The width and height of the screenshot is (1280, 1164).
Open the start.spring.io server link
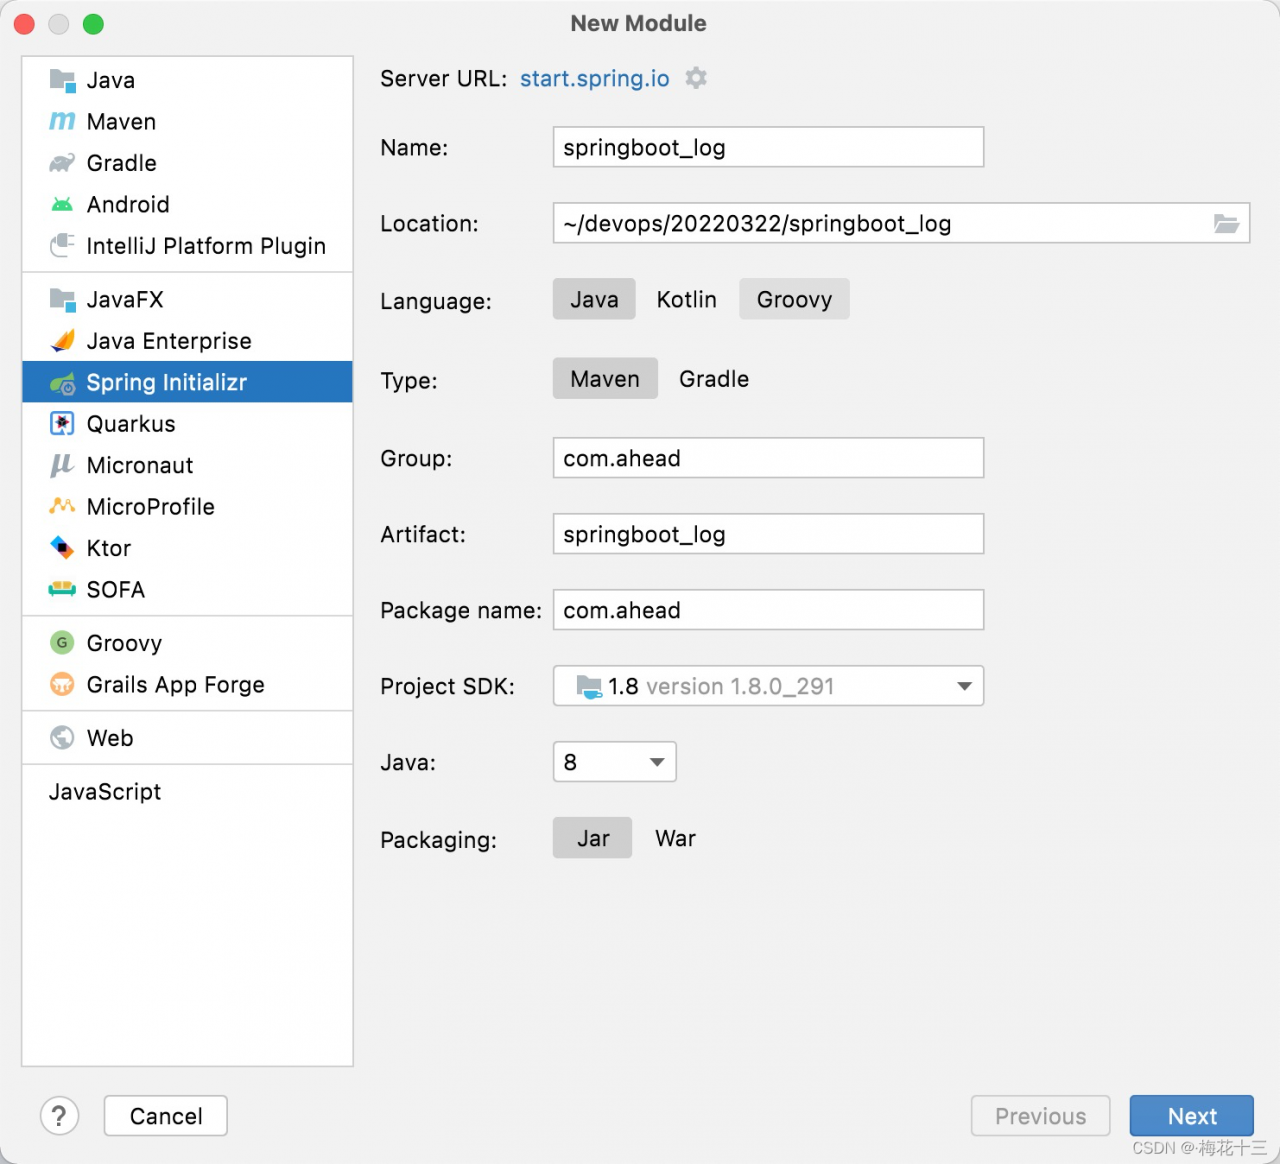pyautogui.click(x=595, y=79)
